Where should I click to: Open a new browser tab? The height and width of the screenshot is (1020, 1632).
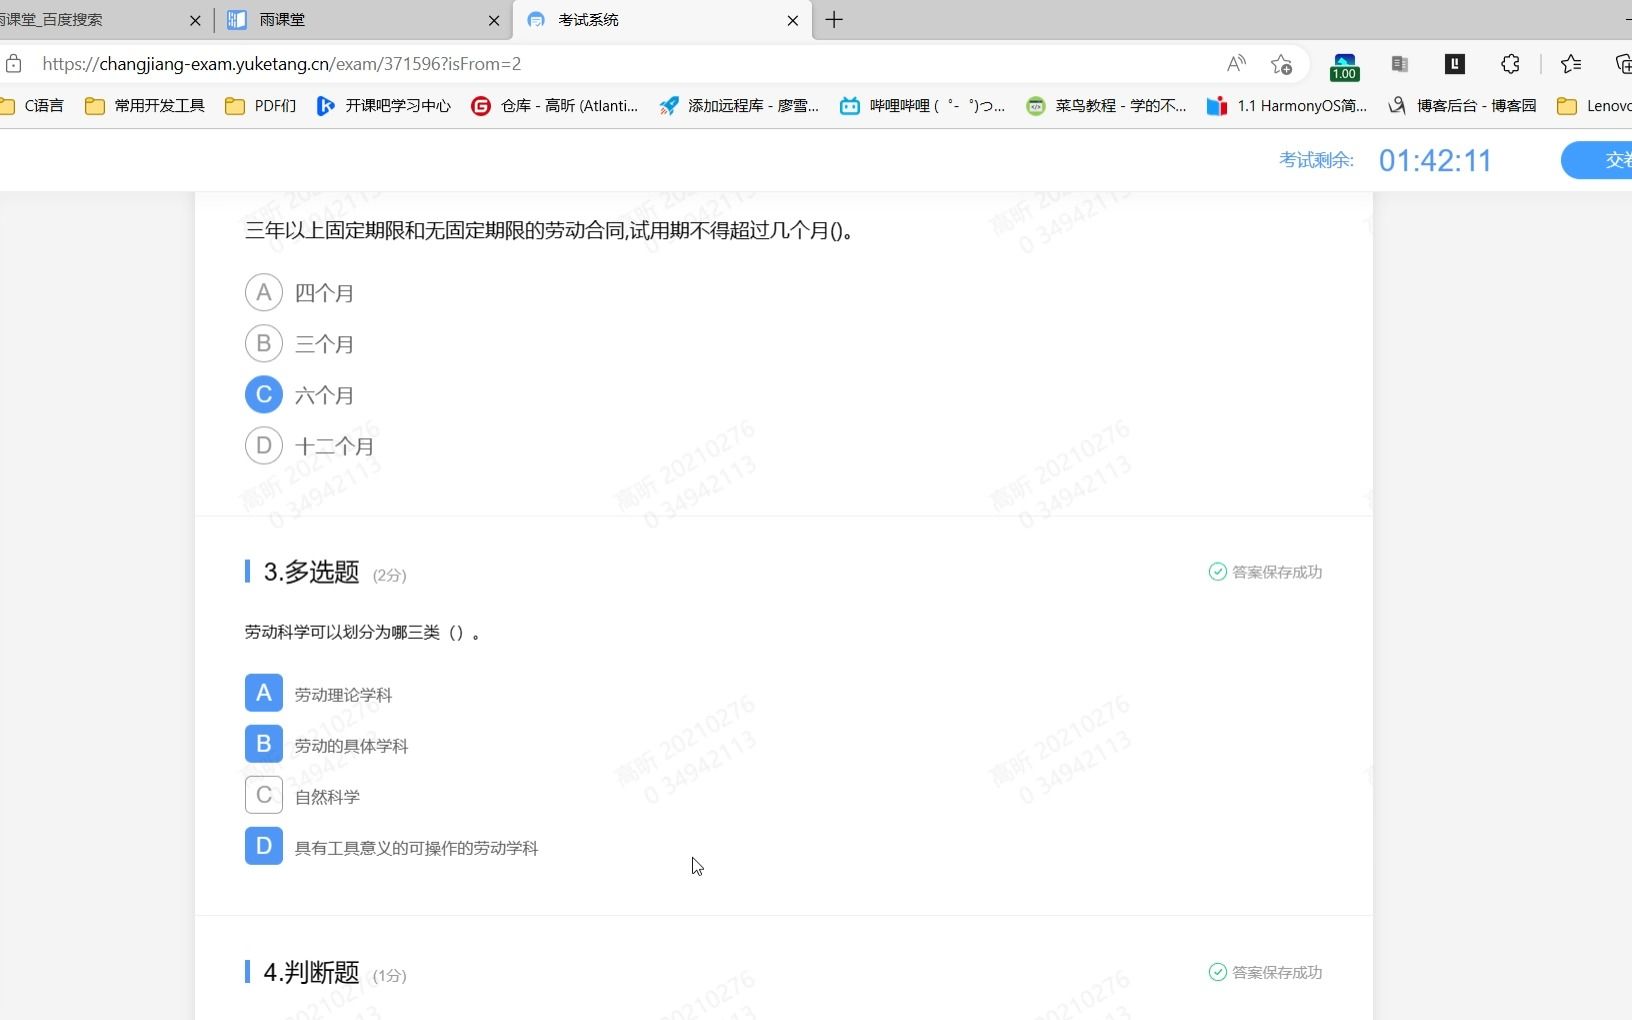click(834, 20)
